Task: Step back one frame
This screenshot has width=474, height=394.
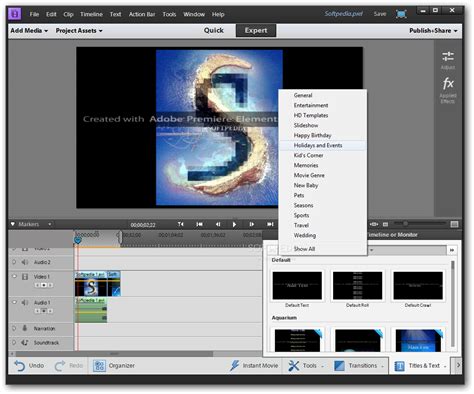Action: click(x=218, y=224)
